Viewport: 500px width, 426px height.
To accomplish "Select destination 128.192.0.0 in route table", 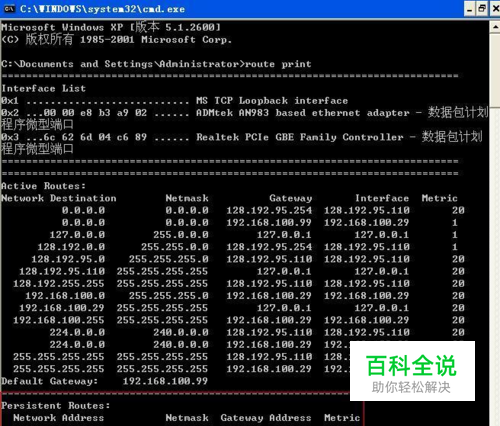I will point(71,247).
